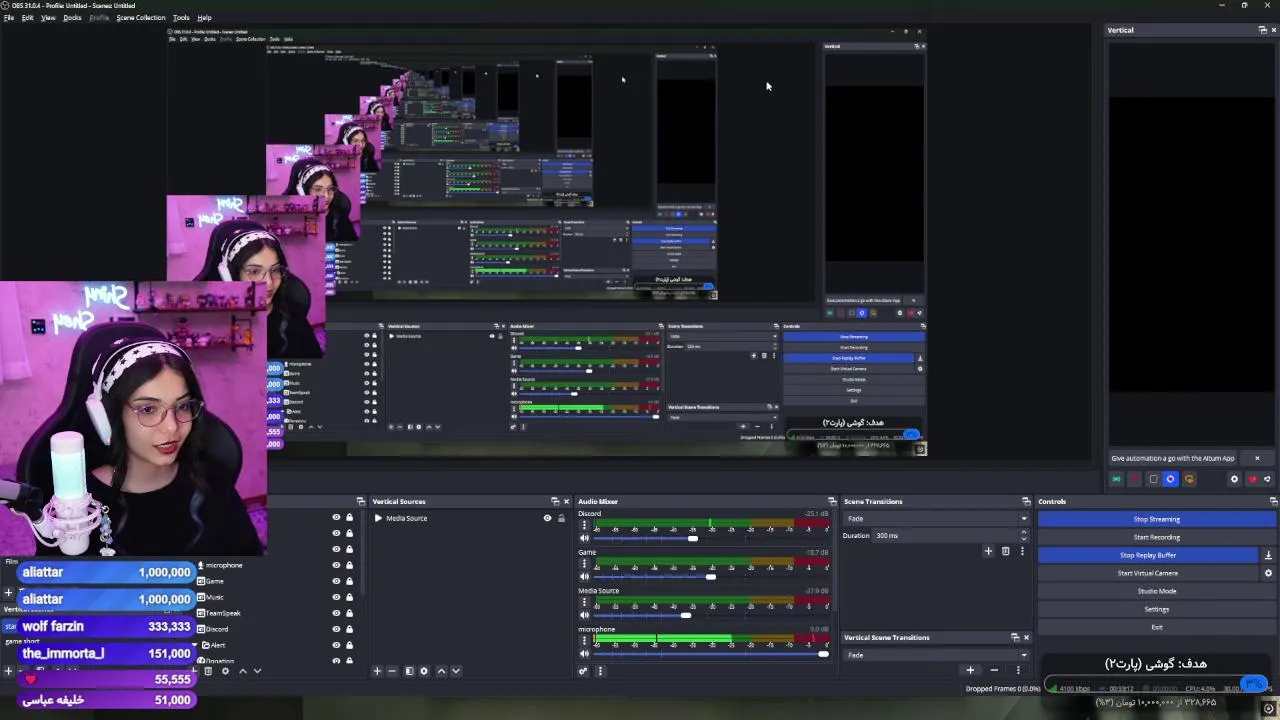Open the File menu
This screenshot has width=1280, height=720.
click(x=9, y=17)
